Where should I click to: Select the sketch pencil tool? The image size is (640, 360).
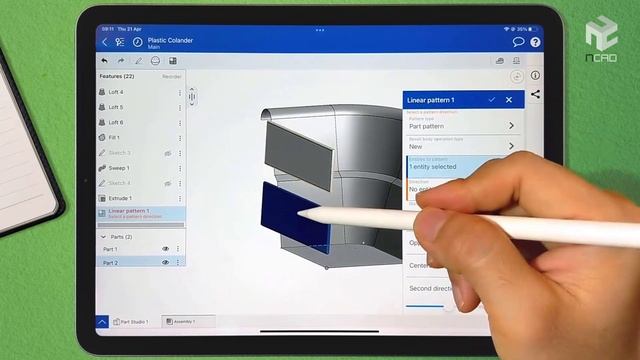click(x=138, y=61)
